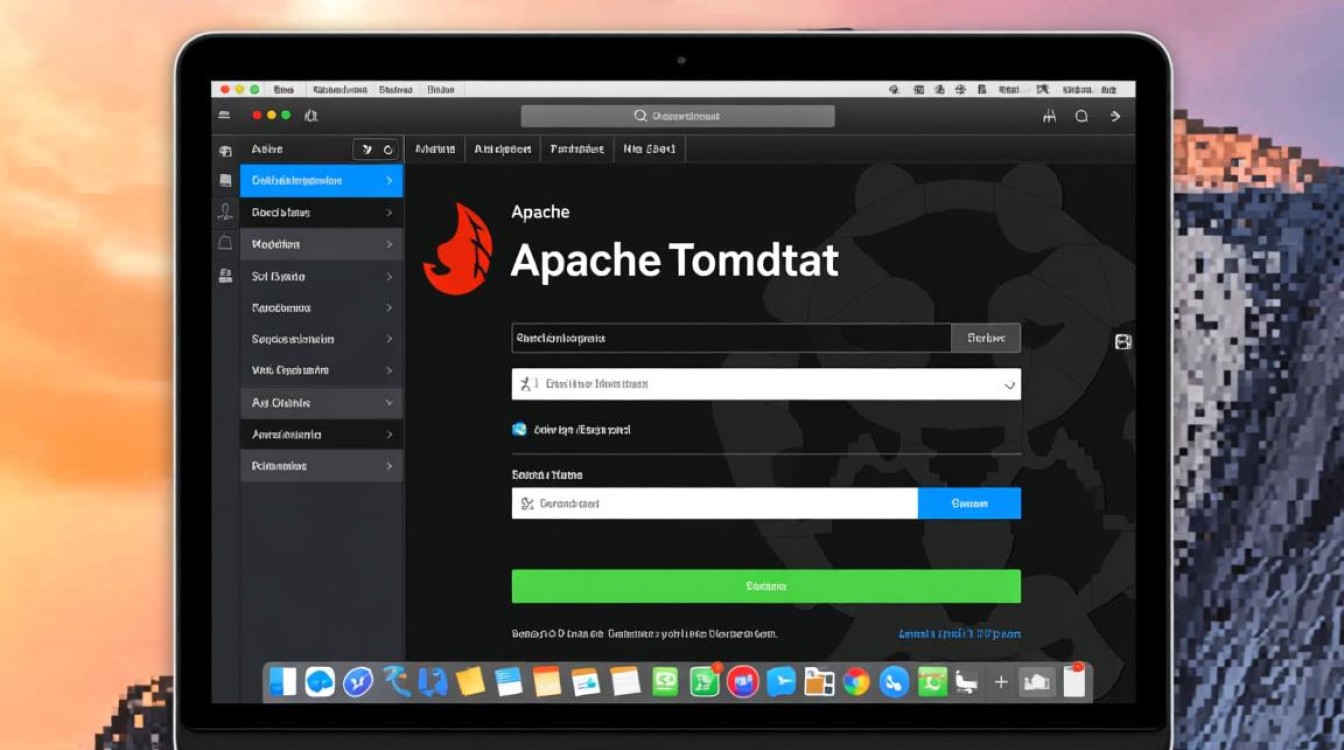This screenshot has width=1344, height=750.
Task: Open the hamburger menu icon left of the traffic lights
Action: 225,116
